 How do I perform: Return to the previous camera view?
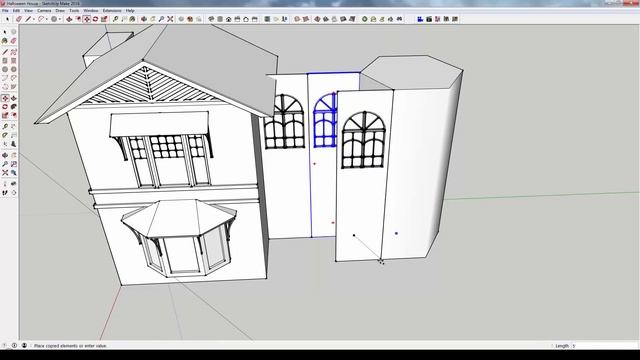click(x=13, y=173)
